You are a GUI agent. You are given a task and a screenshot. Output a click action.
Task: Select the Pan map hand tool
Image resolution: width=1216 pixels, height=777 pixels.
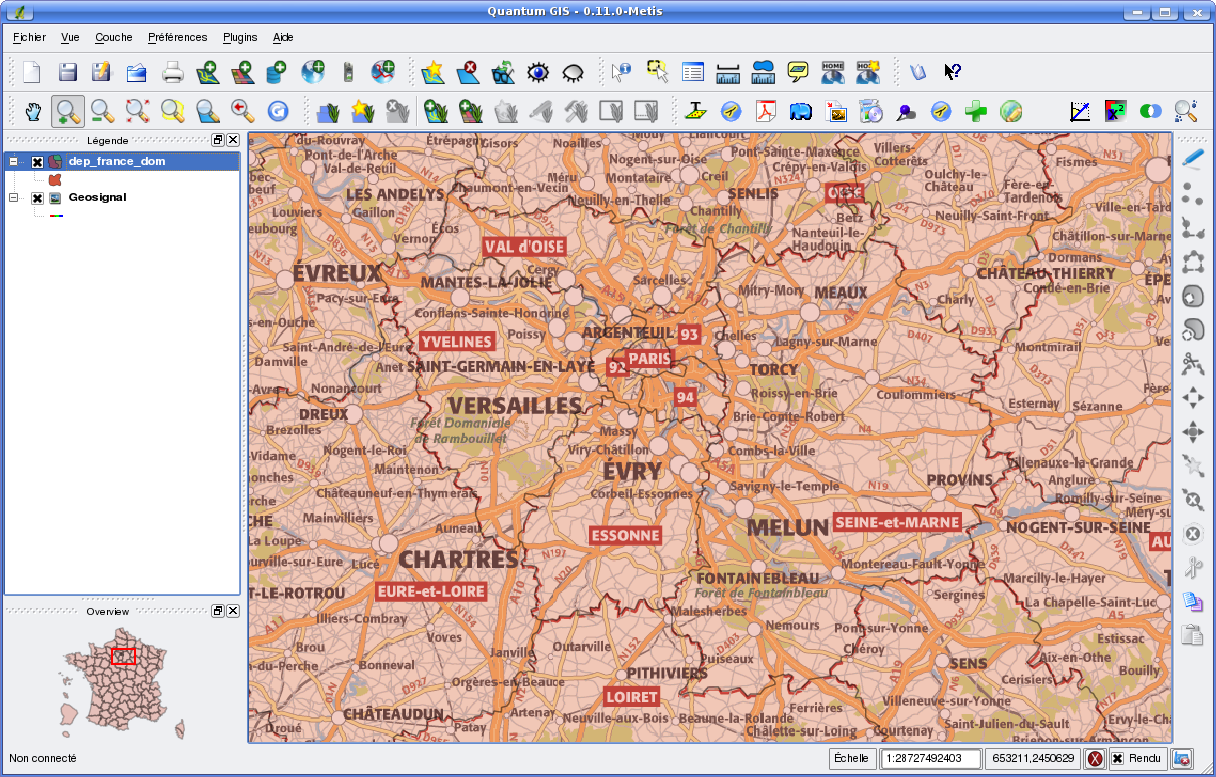(34, 111)
